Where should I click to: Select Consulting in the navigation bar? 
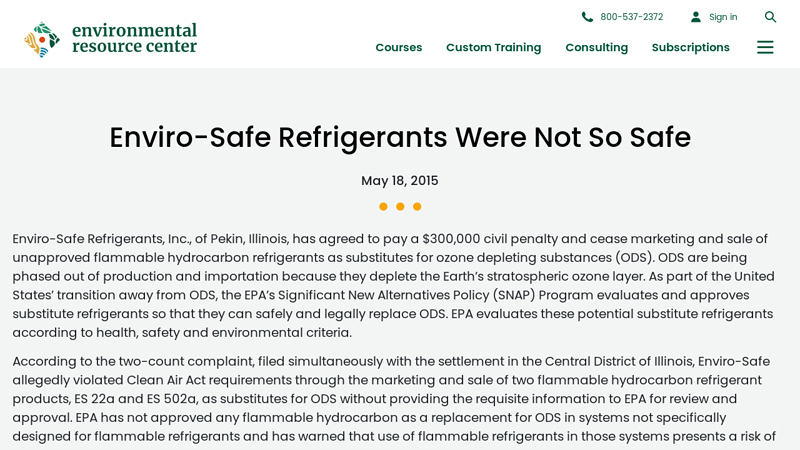596,47
